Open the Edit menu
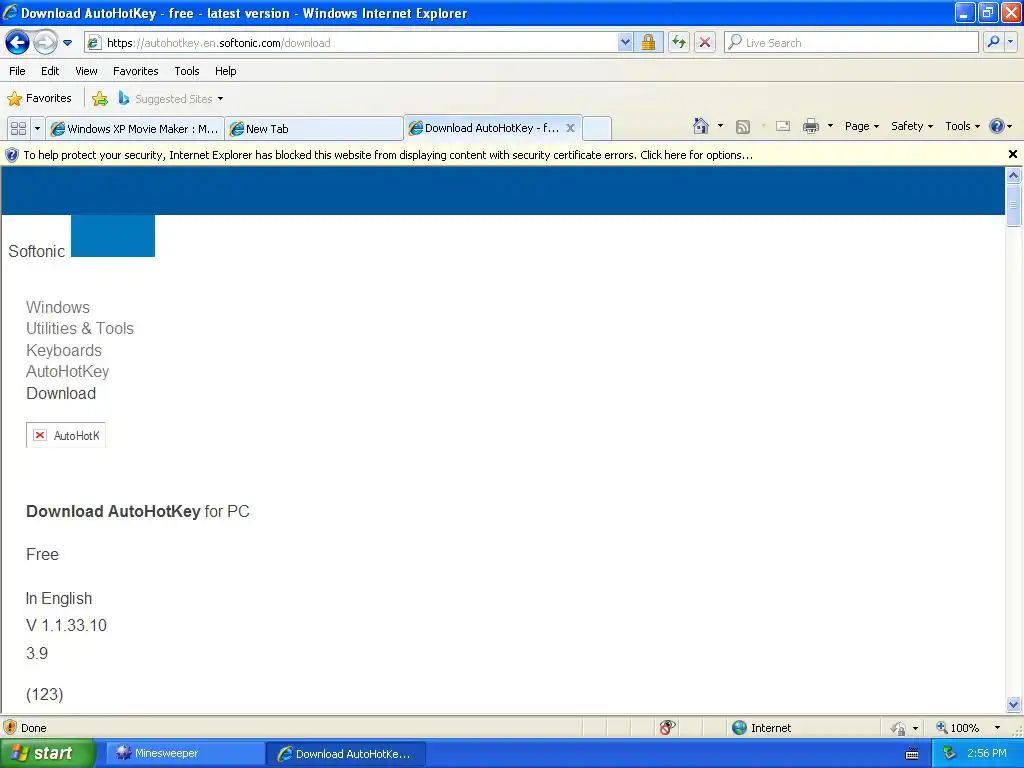The width and height of the screenshot is (1024, 768). point(50,71)
